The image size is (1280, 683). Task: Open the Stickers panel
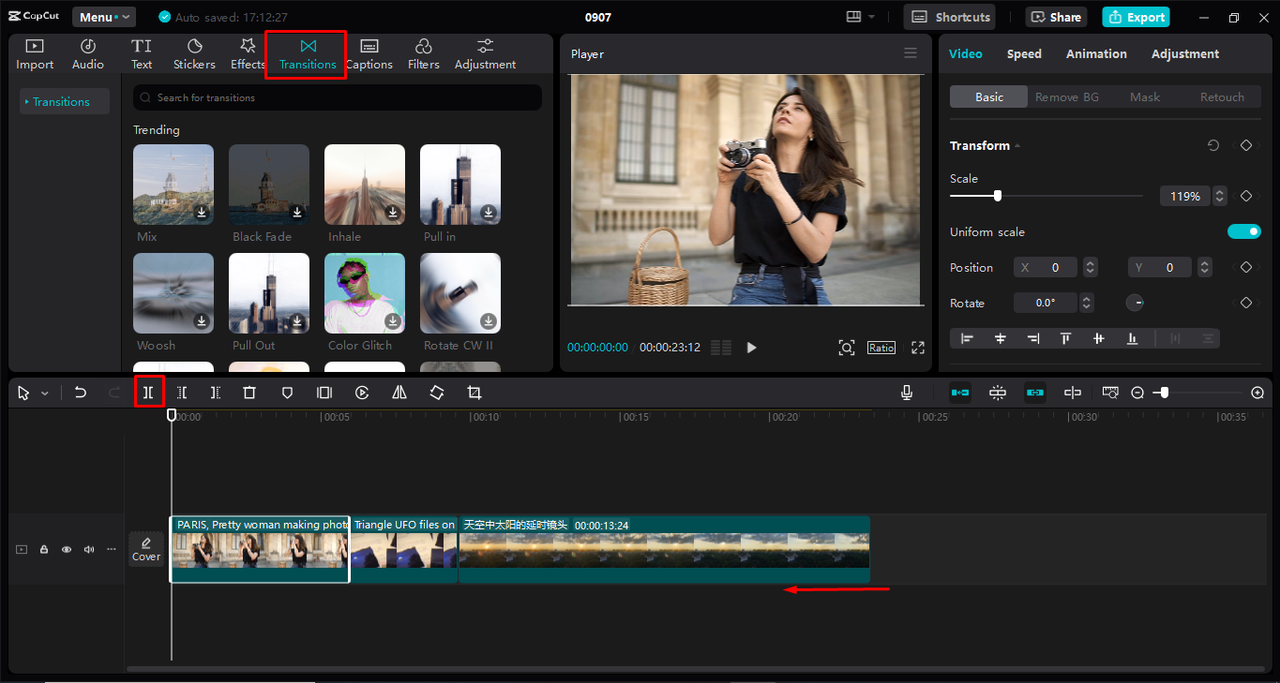(194, 54)
